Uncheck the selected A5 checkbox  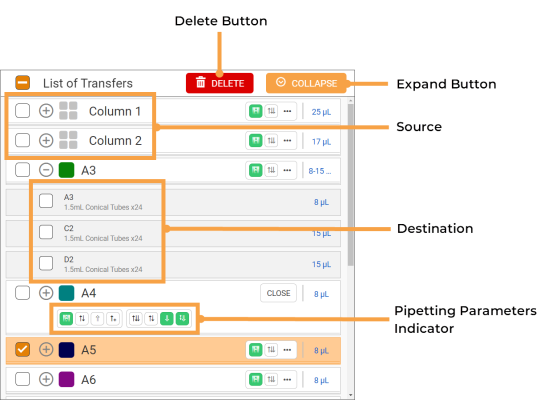point(22,349)
